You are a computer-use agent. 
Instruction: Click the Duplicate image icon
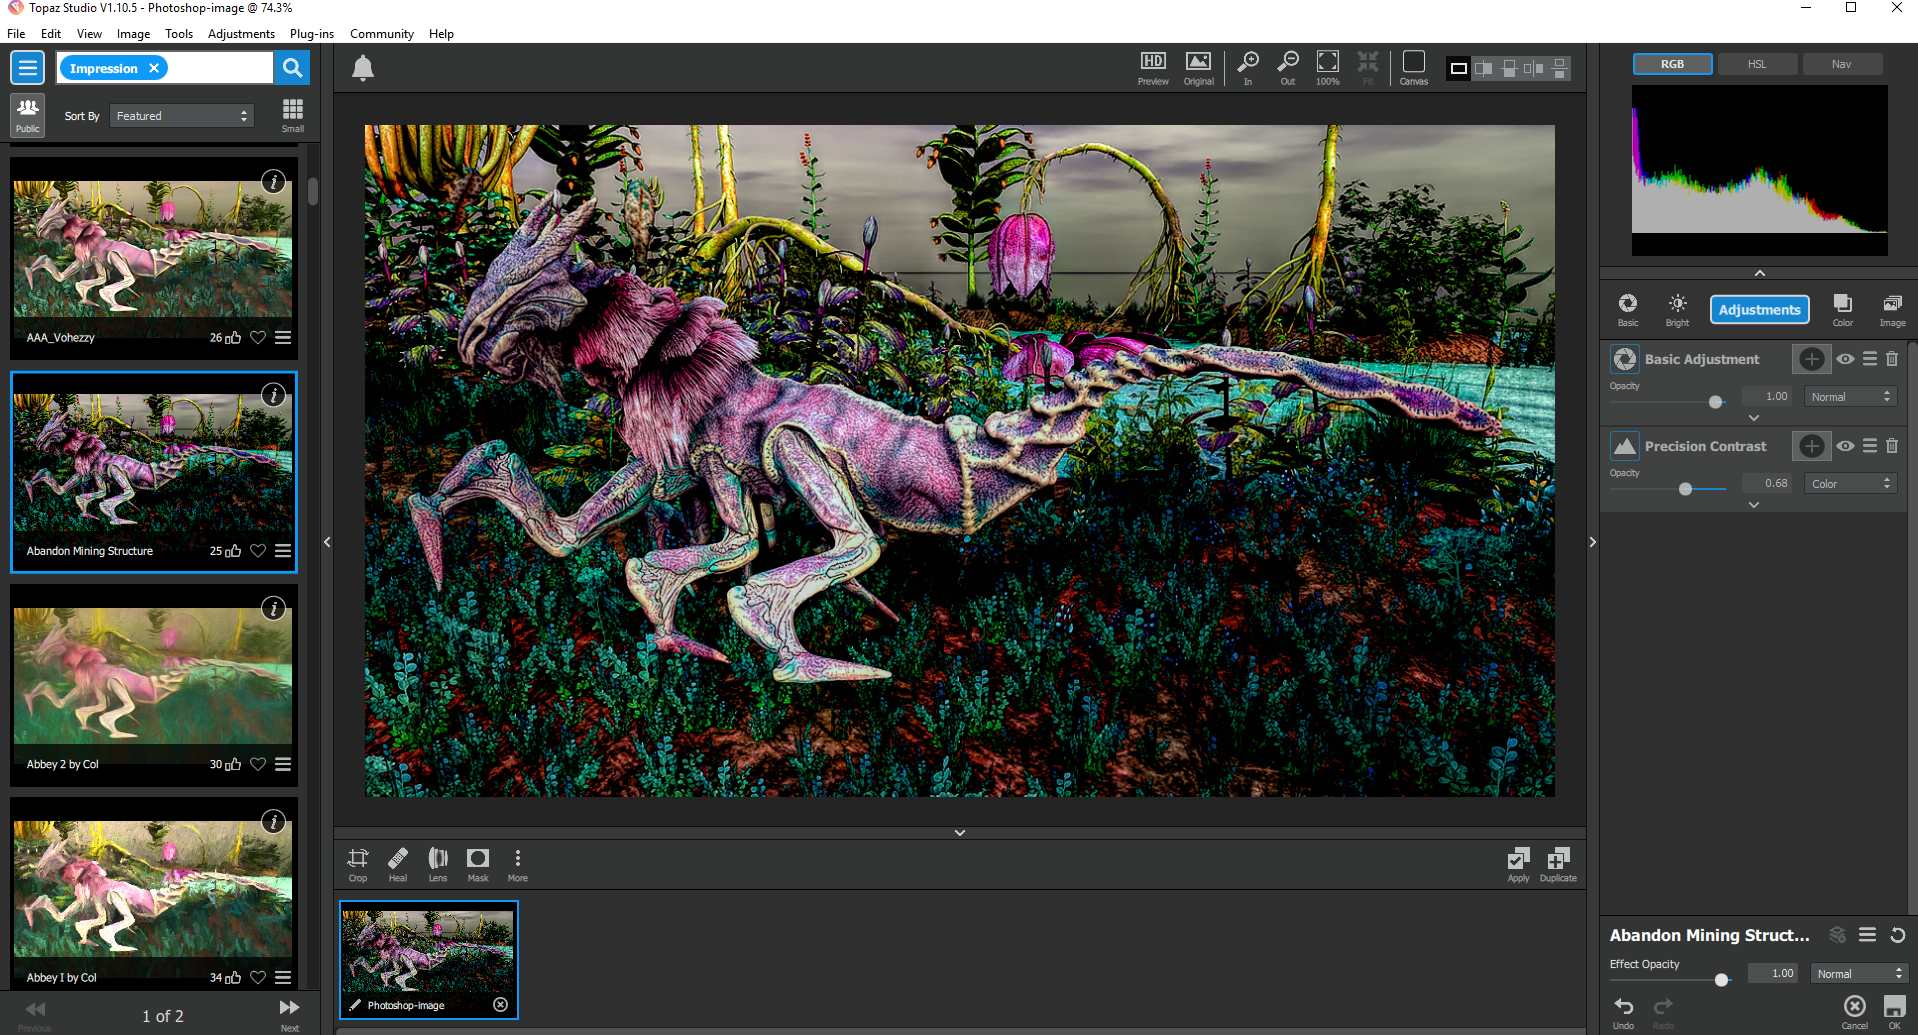[x=1558, y=865]
